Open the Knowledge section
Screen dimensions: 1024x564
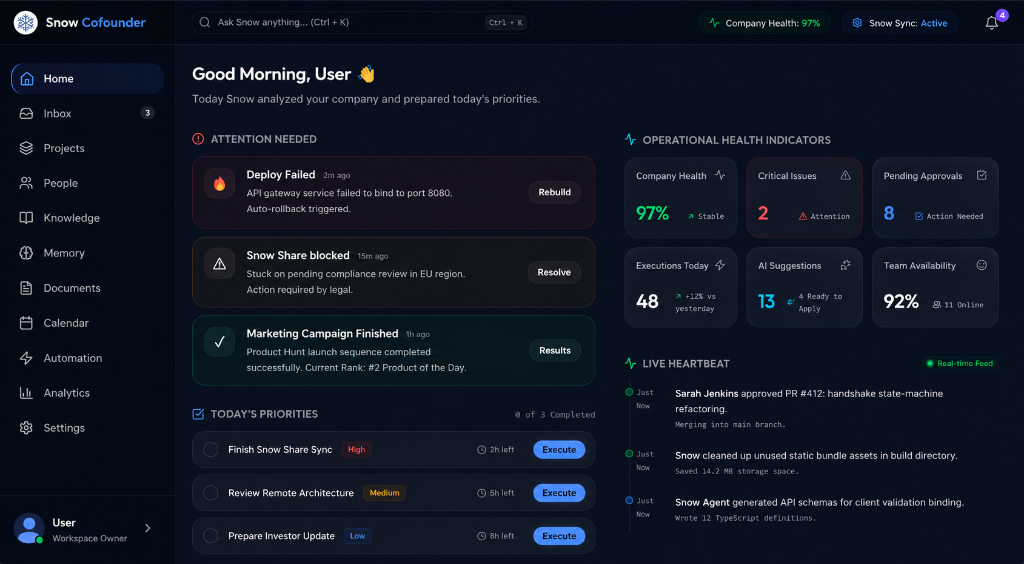pyautogui.click(x=88, y=218)
